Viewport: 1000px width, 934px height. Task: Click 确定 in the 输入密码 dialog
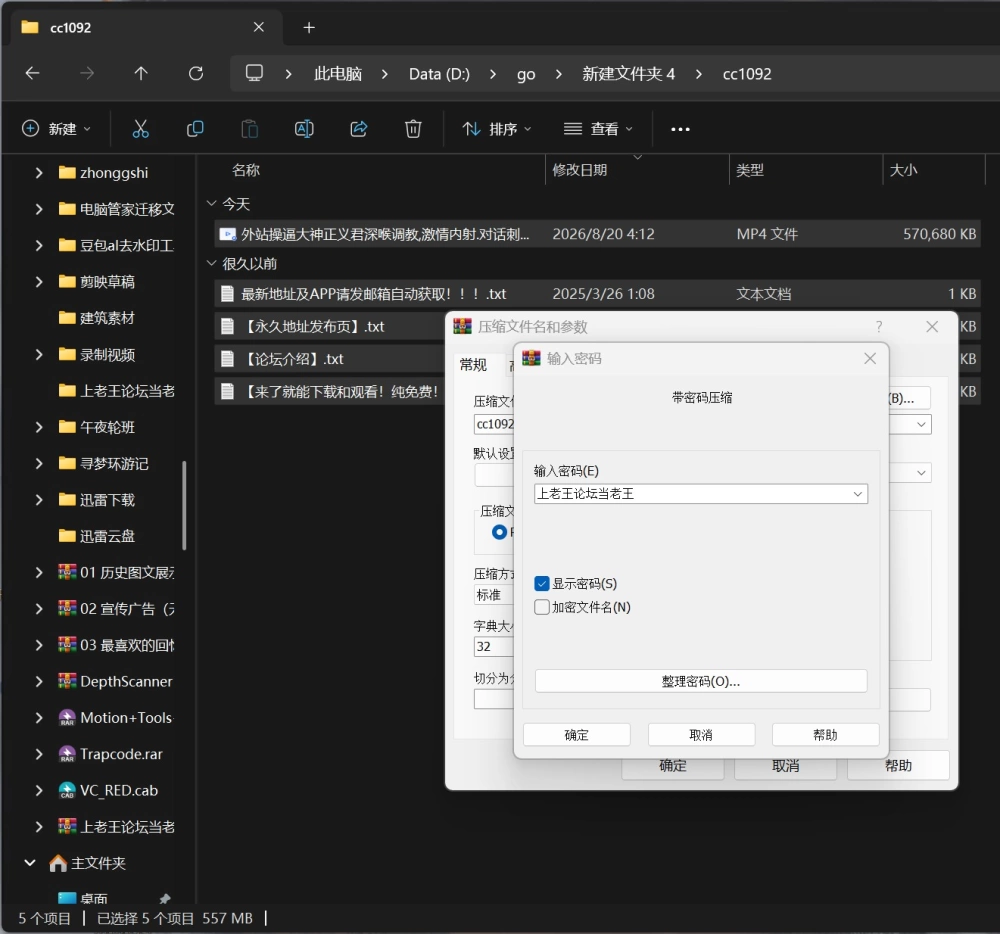[x=577, y=735]
